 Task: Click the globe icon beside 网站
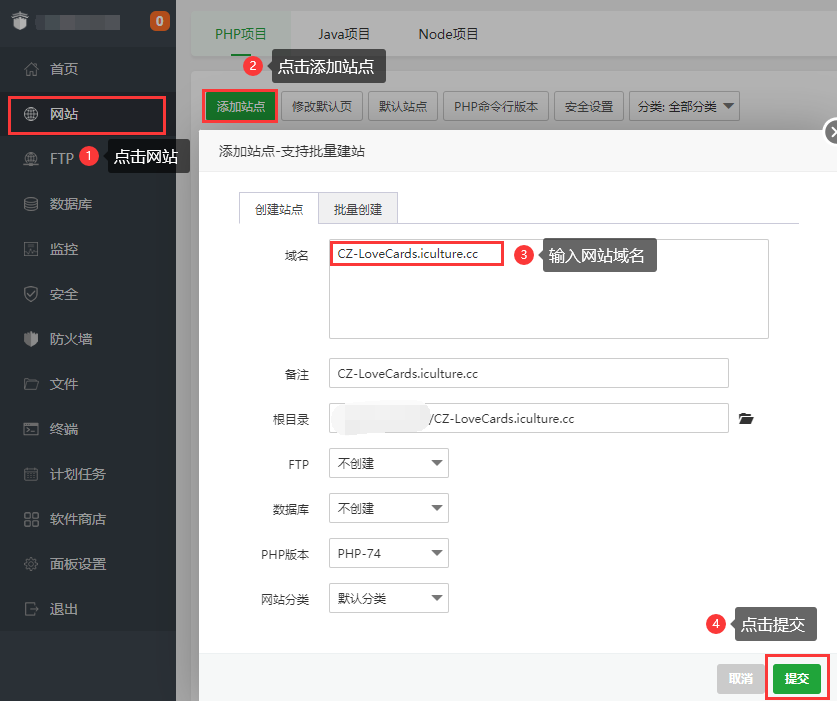click(x=31, y=114)
